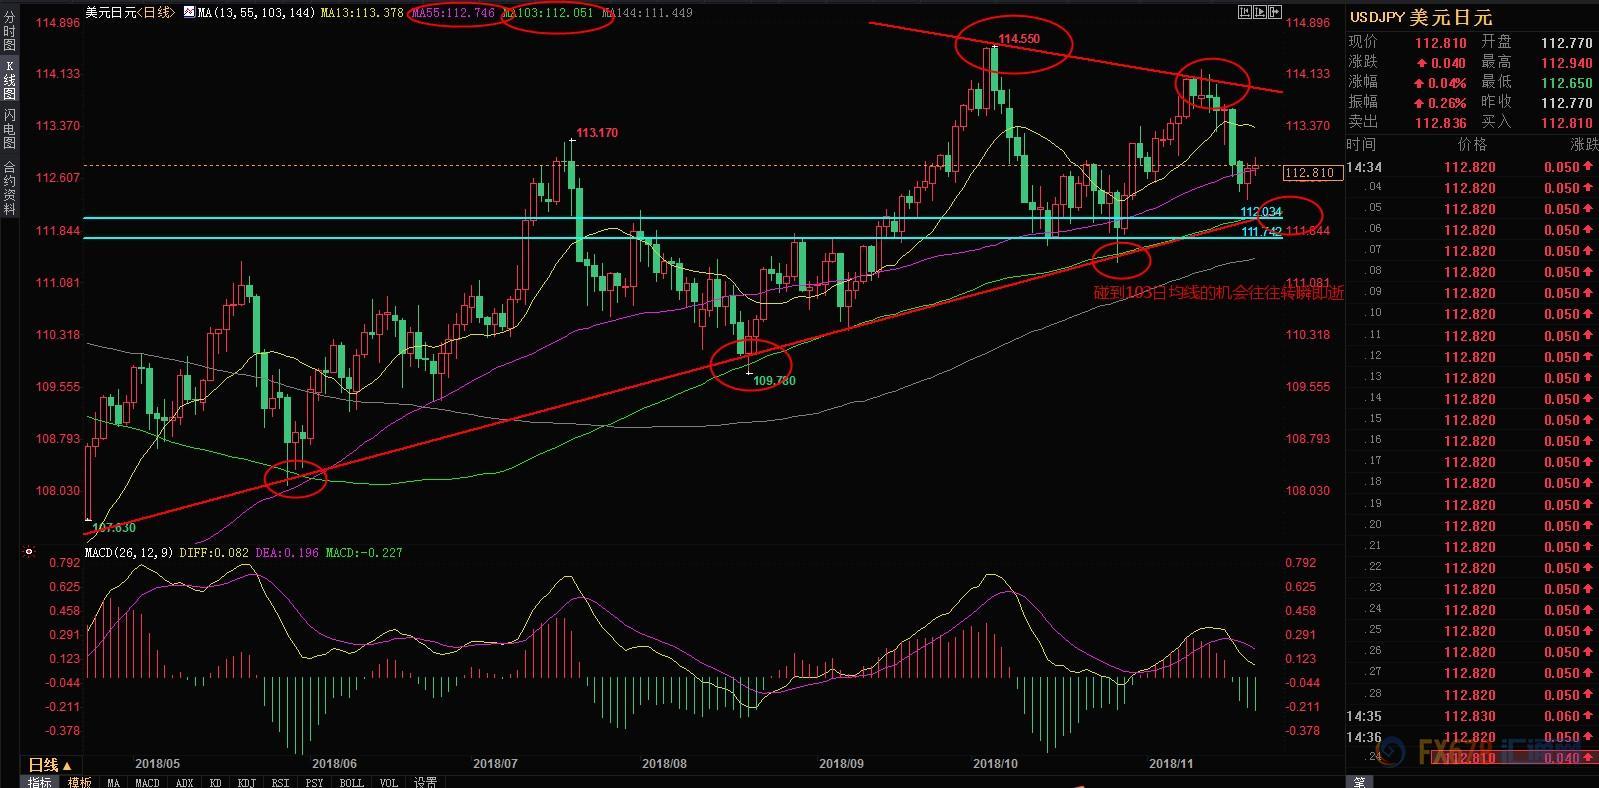Click the 111.742 cyan level label

pyautogui.click(x=1261, y=232)
